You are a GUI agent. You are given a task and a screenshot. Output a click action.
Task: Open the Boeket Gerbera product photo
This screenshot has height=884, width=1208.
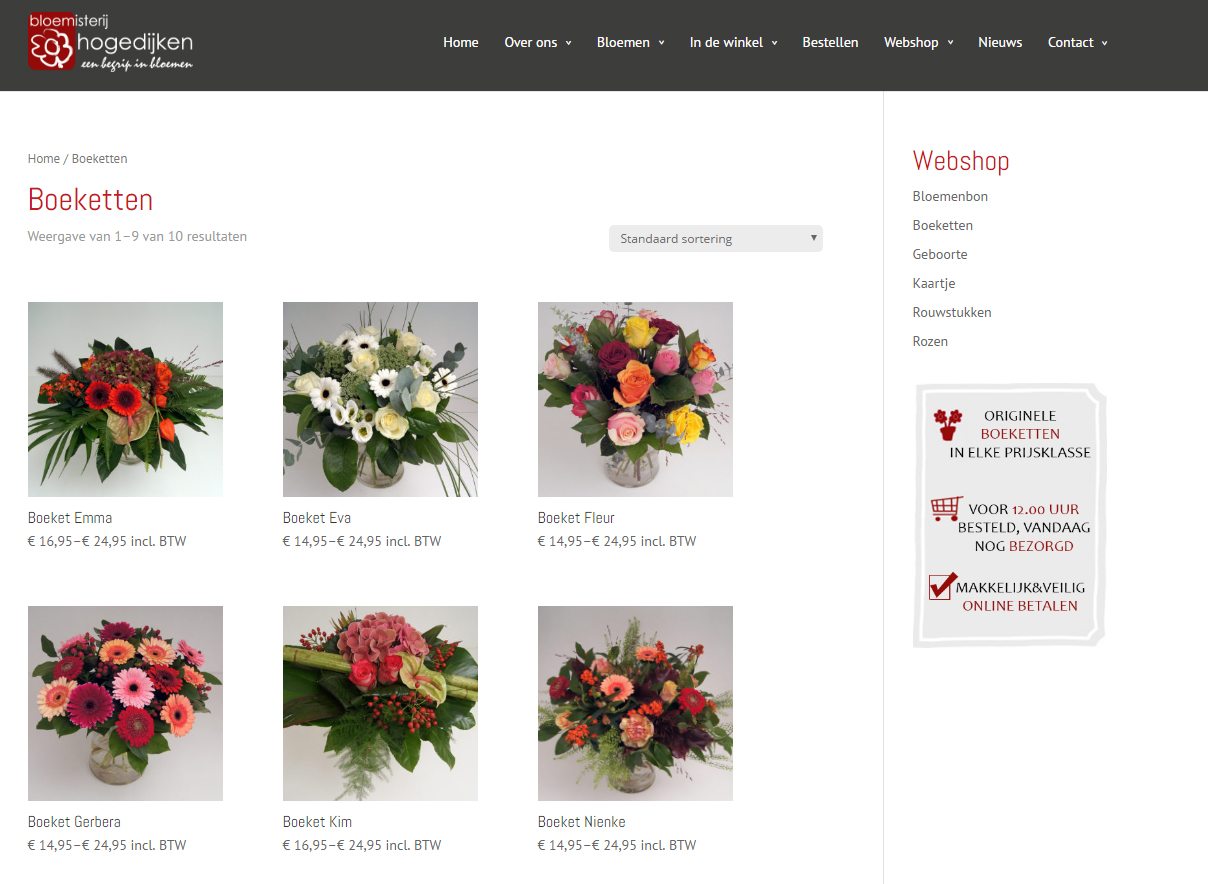pyautogui.click(x=125, y=703)
